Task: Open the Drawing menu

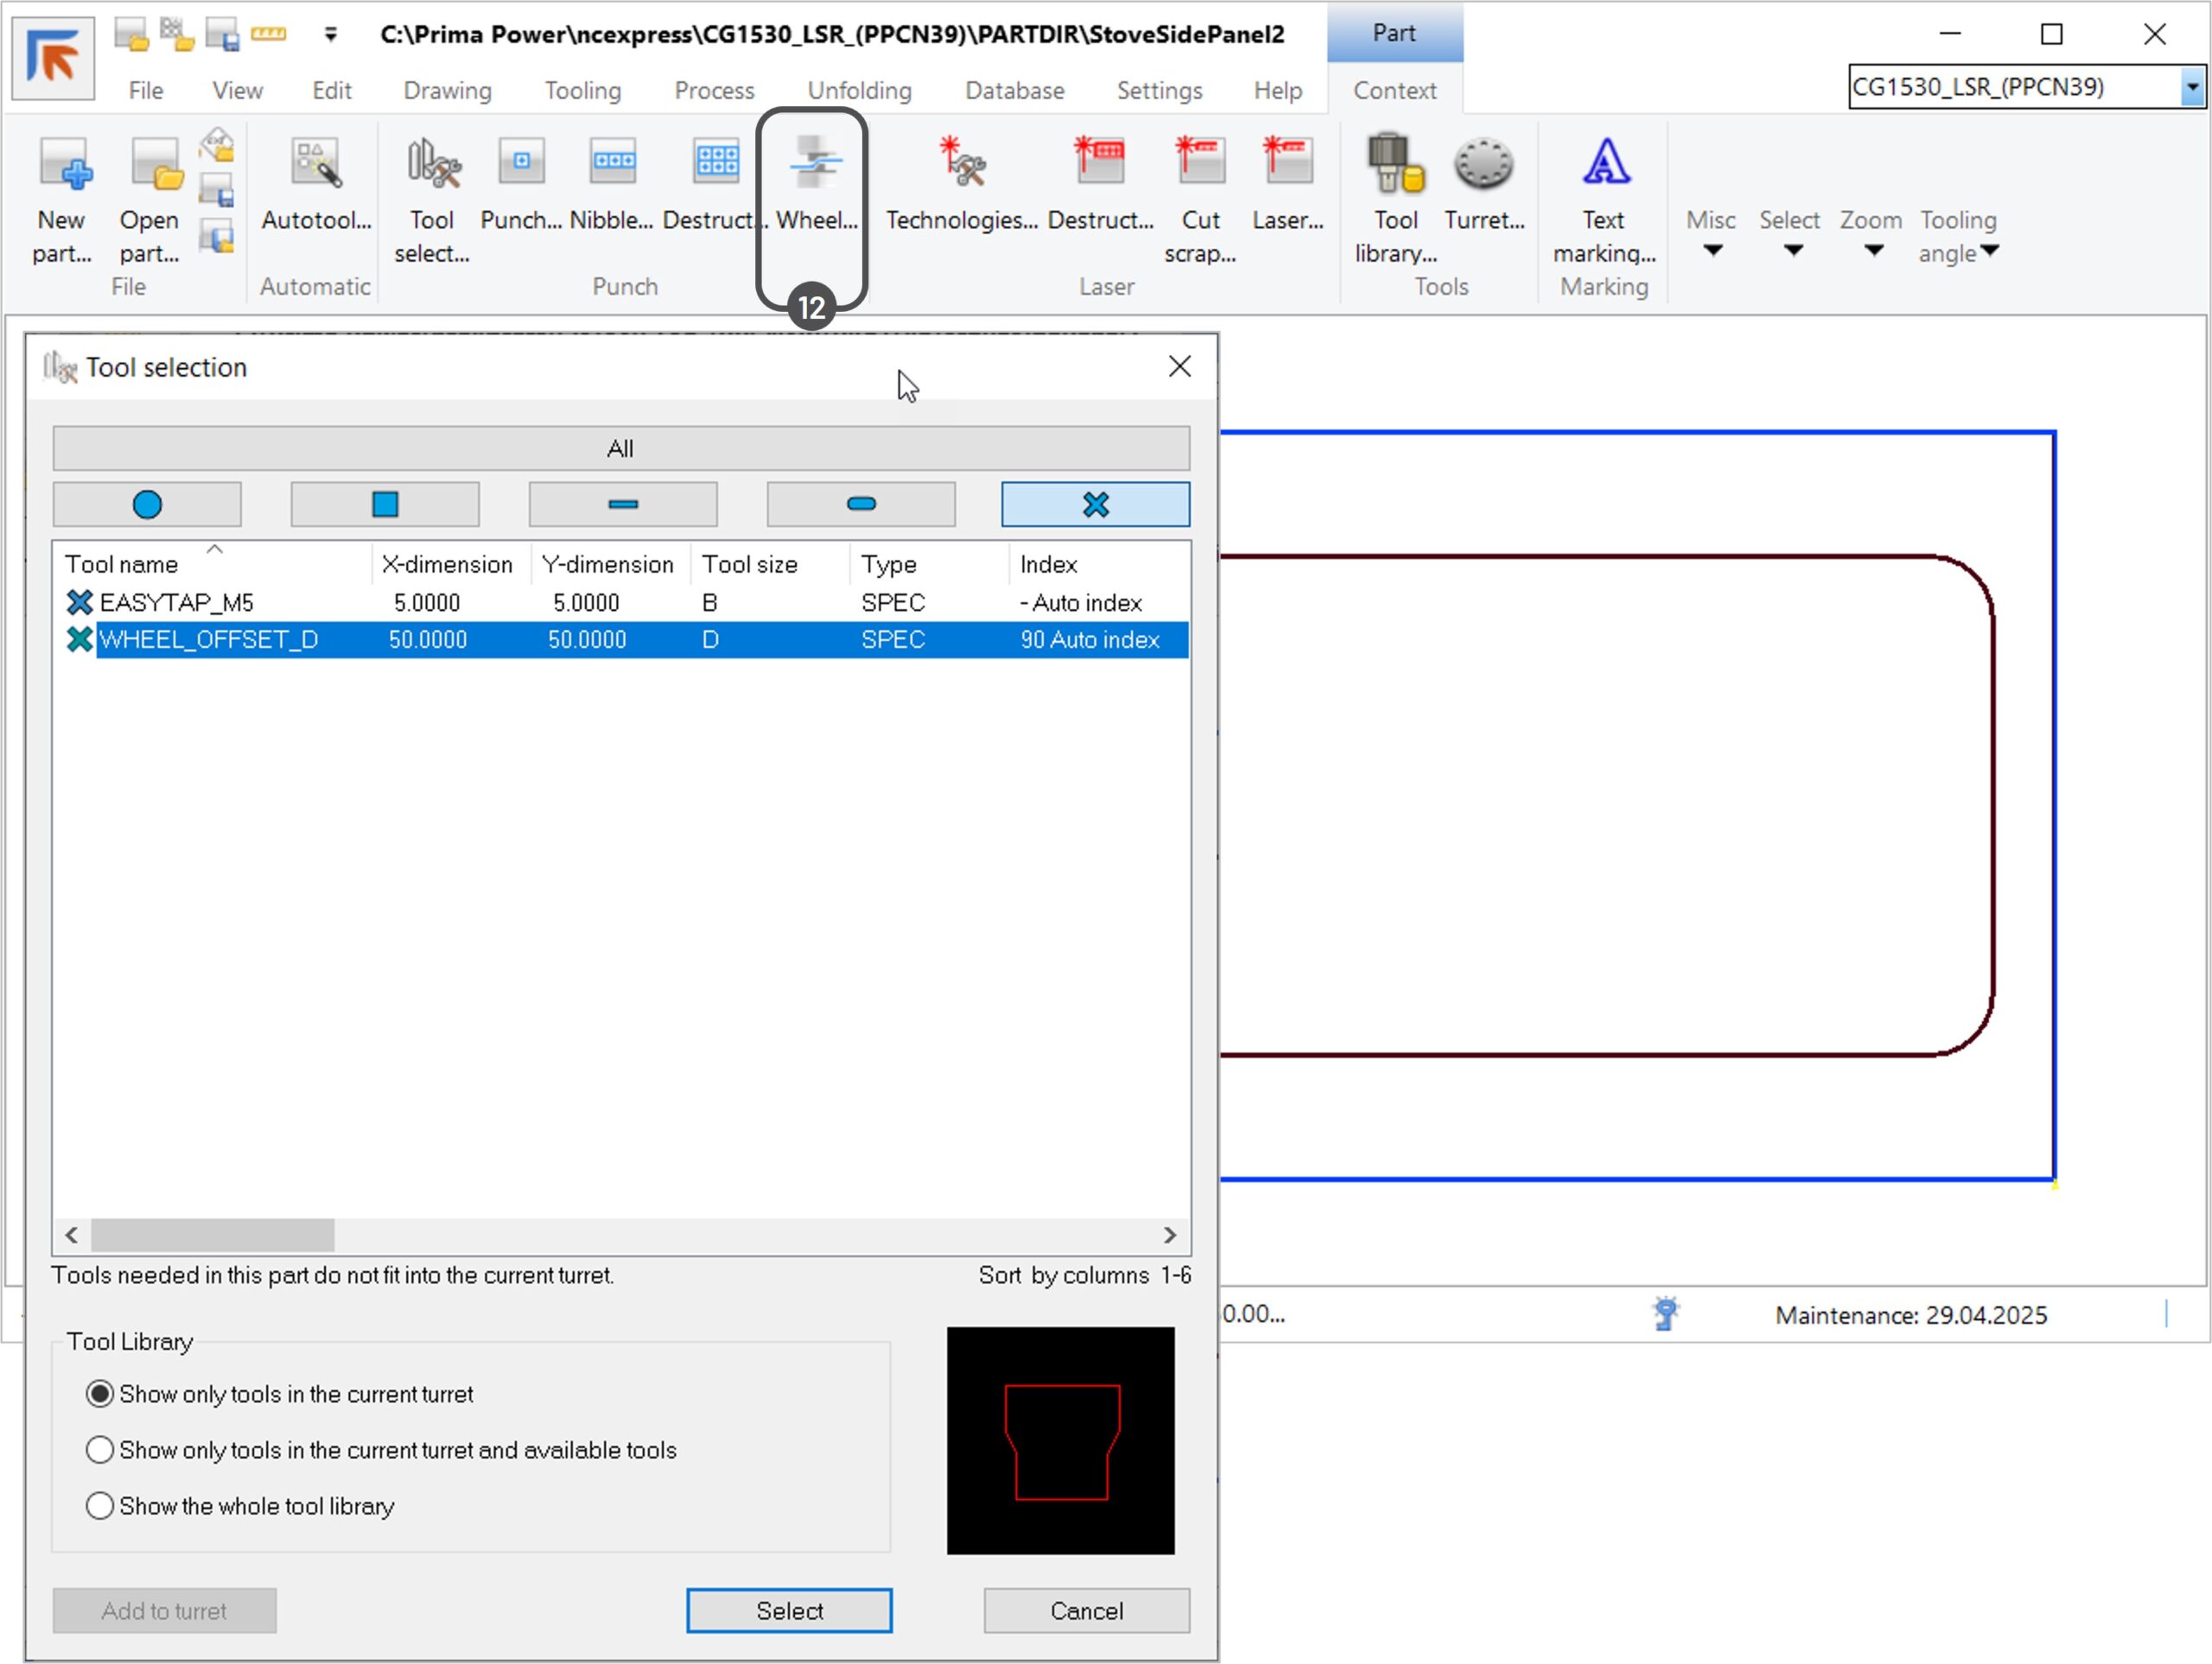Action: [447, 90]
